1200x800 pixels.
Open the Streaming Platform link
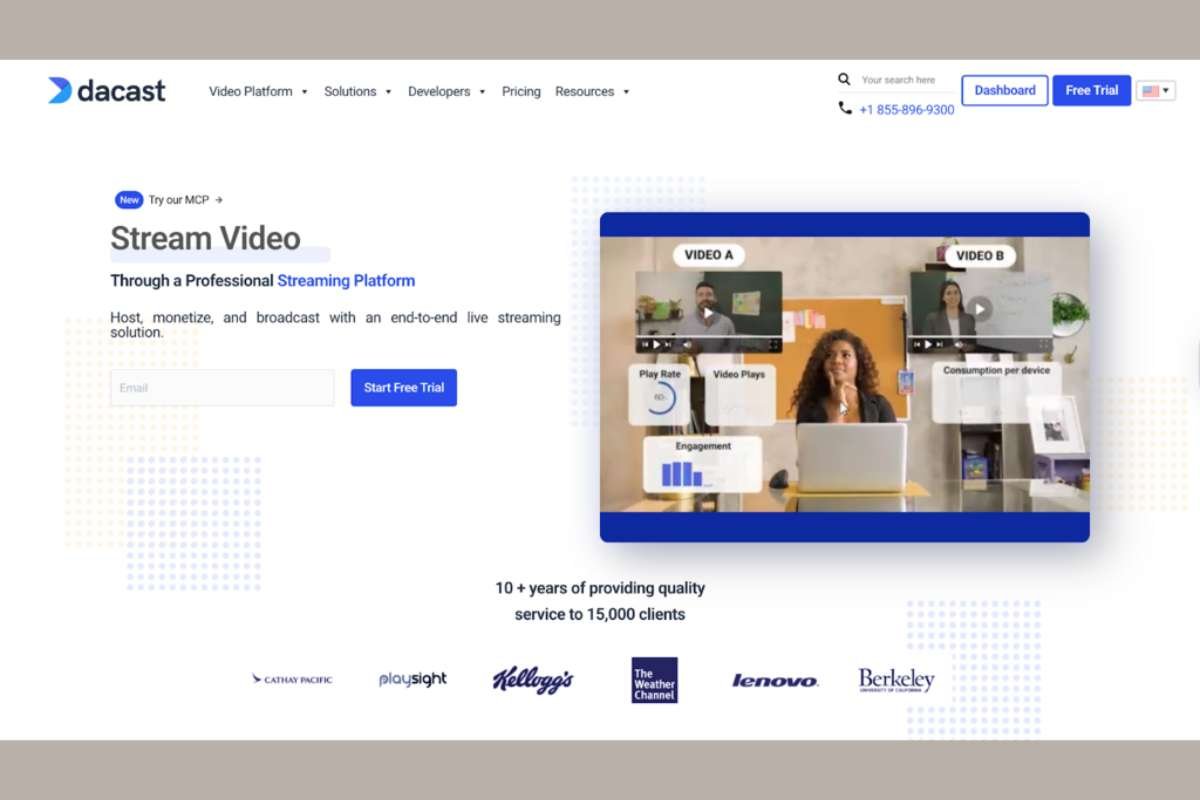(346, 281)
